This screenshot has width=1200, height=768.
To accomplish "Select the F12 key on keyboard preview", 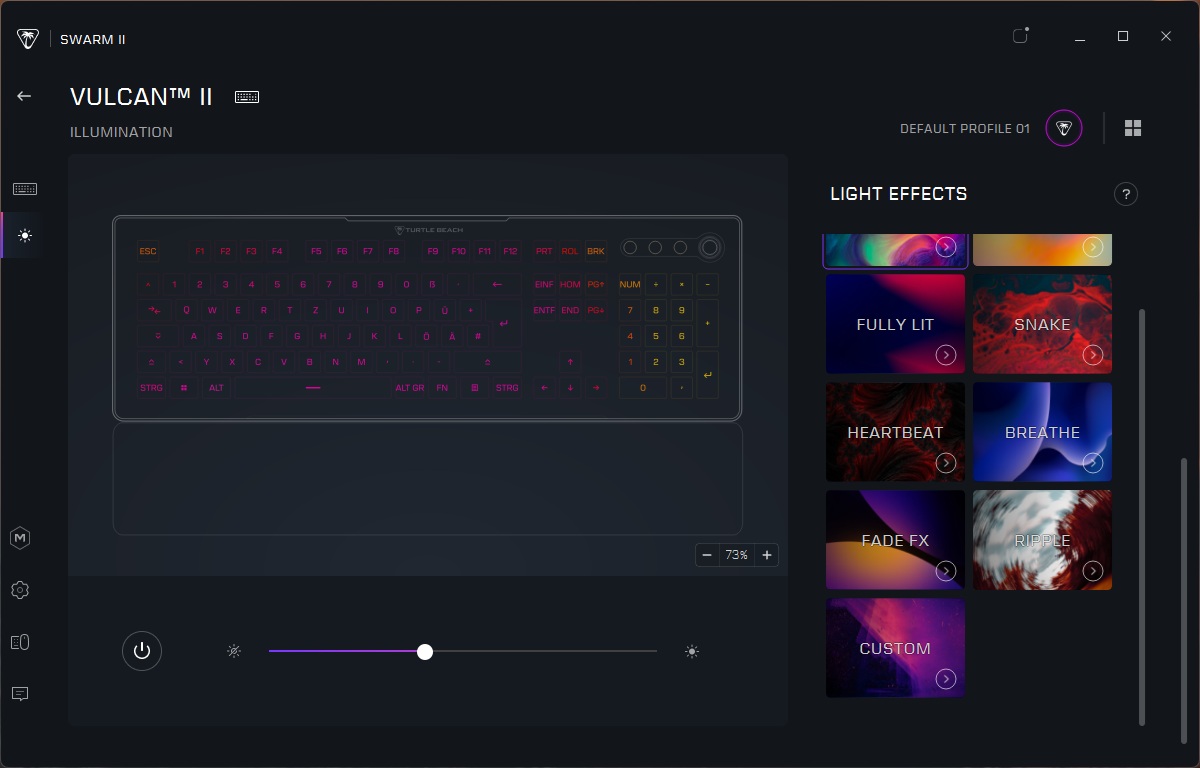I will pos(510,251).
